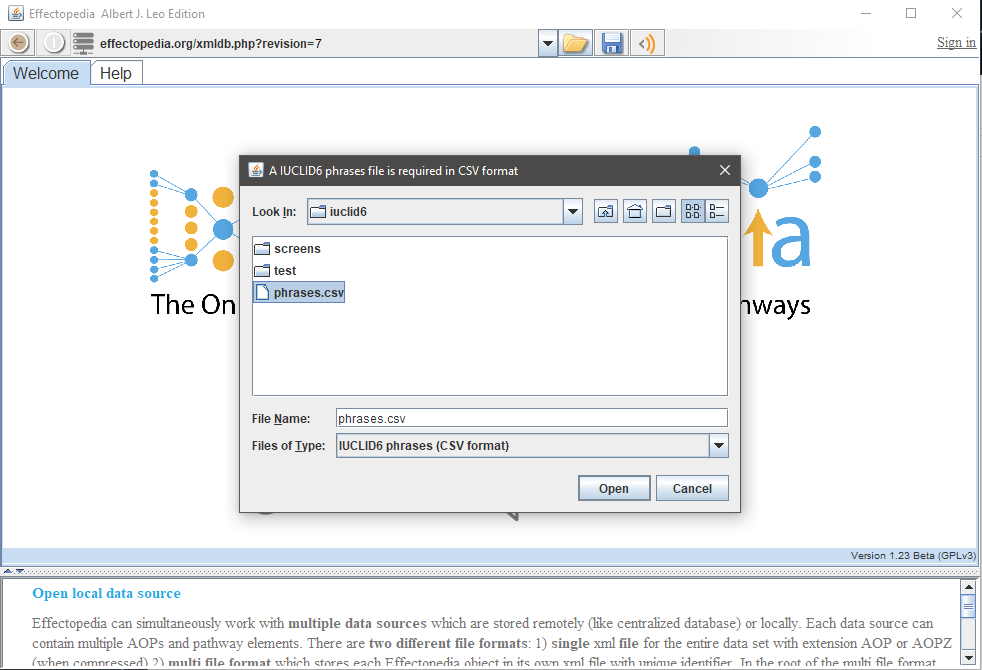
Task: Select the test folder
Action: coord(276,271)
